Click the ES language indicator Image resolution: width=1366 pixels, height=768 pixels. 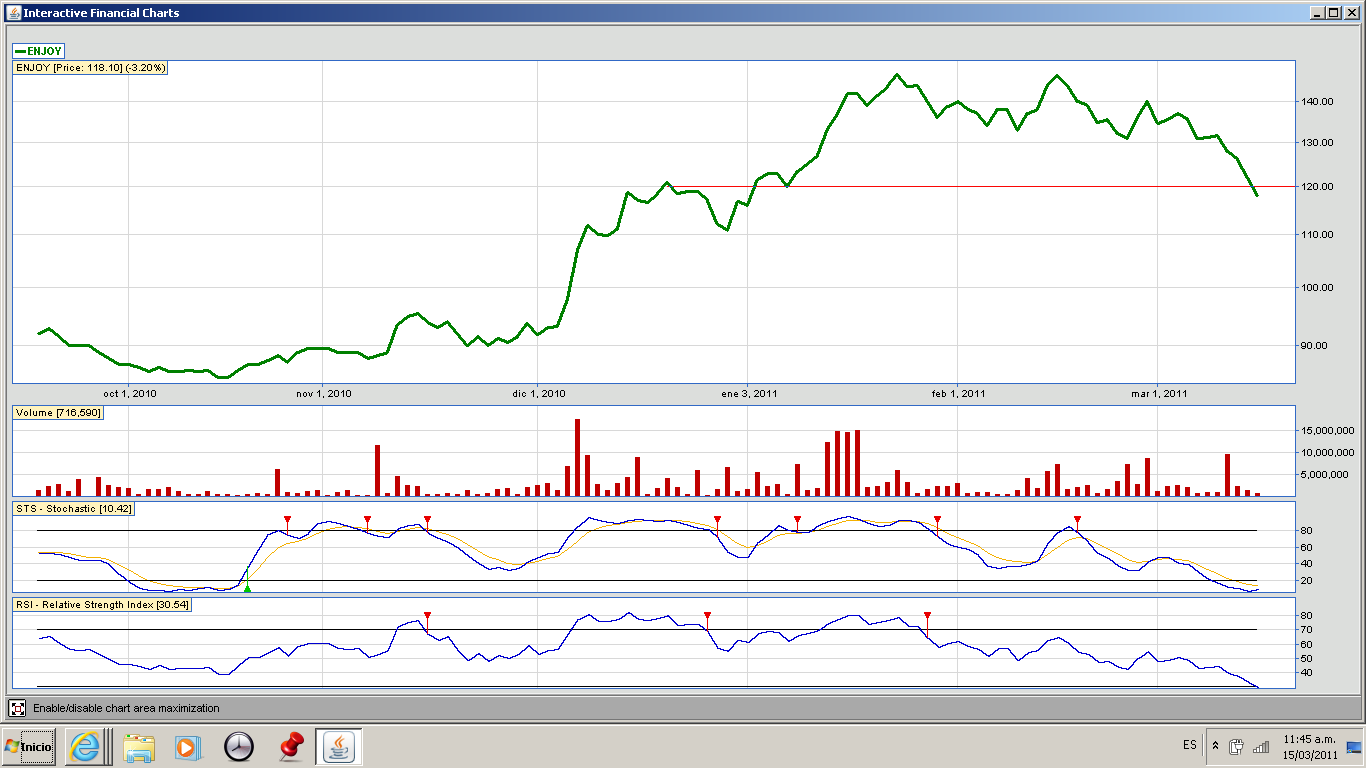(1189, 745)
